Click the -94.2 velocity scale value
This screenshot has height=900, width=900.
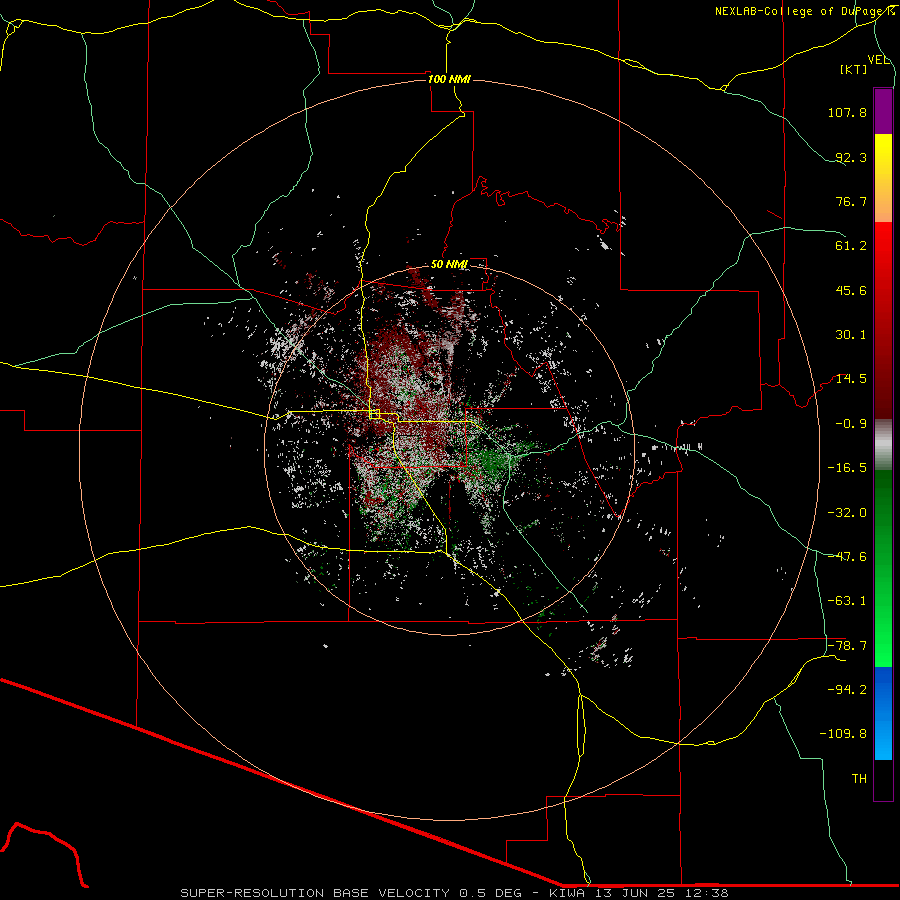point(847,689)
